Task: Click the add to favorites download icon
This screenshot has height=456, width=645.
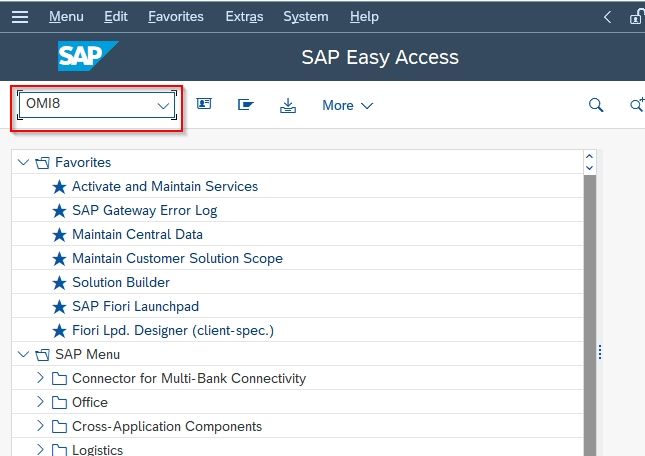Action: pos(288,105)
